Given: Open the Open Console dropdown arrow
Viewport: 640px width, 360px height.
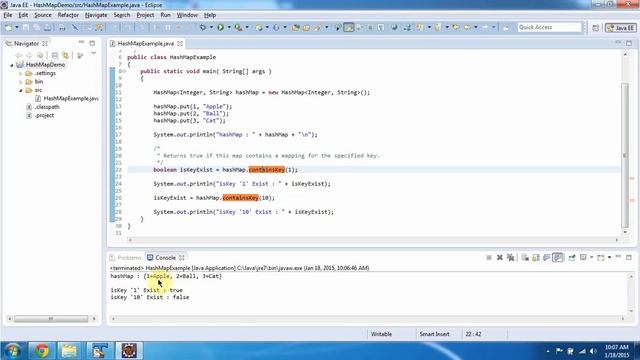Looking at the screenshot, I should pyautogui.click(x=609, y=258).
